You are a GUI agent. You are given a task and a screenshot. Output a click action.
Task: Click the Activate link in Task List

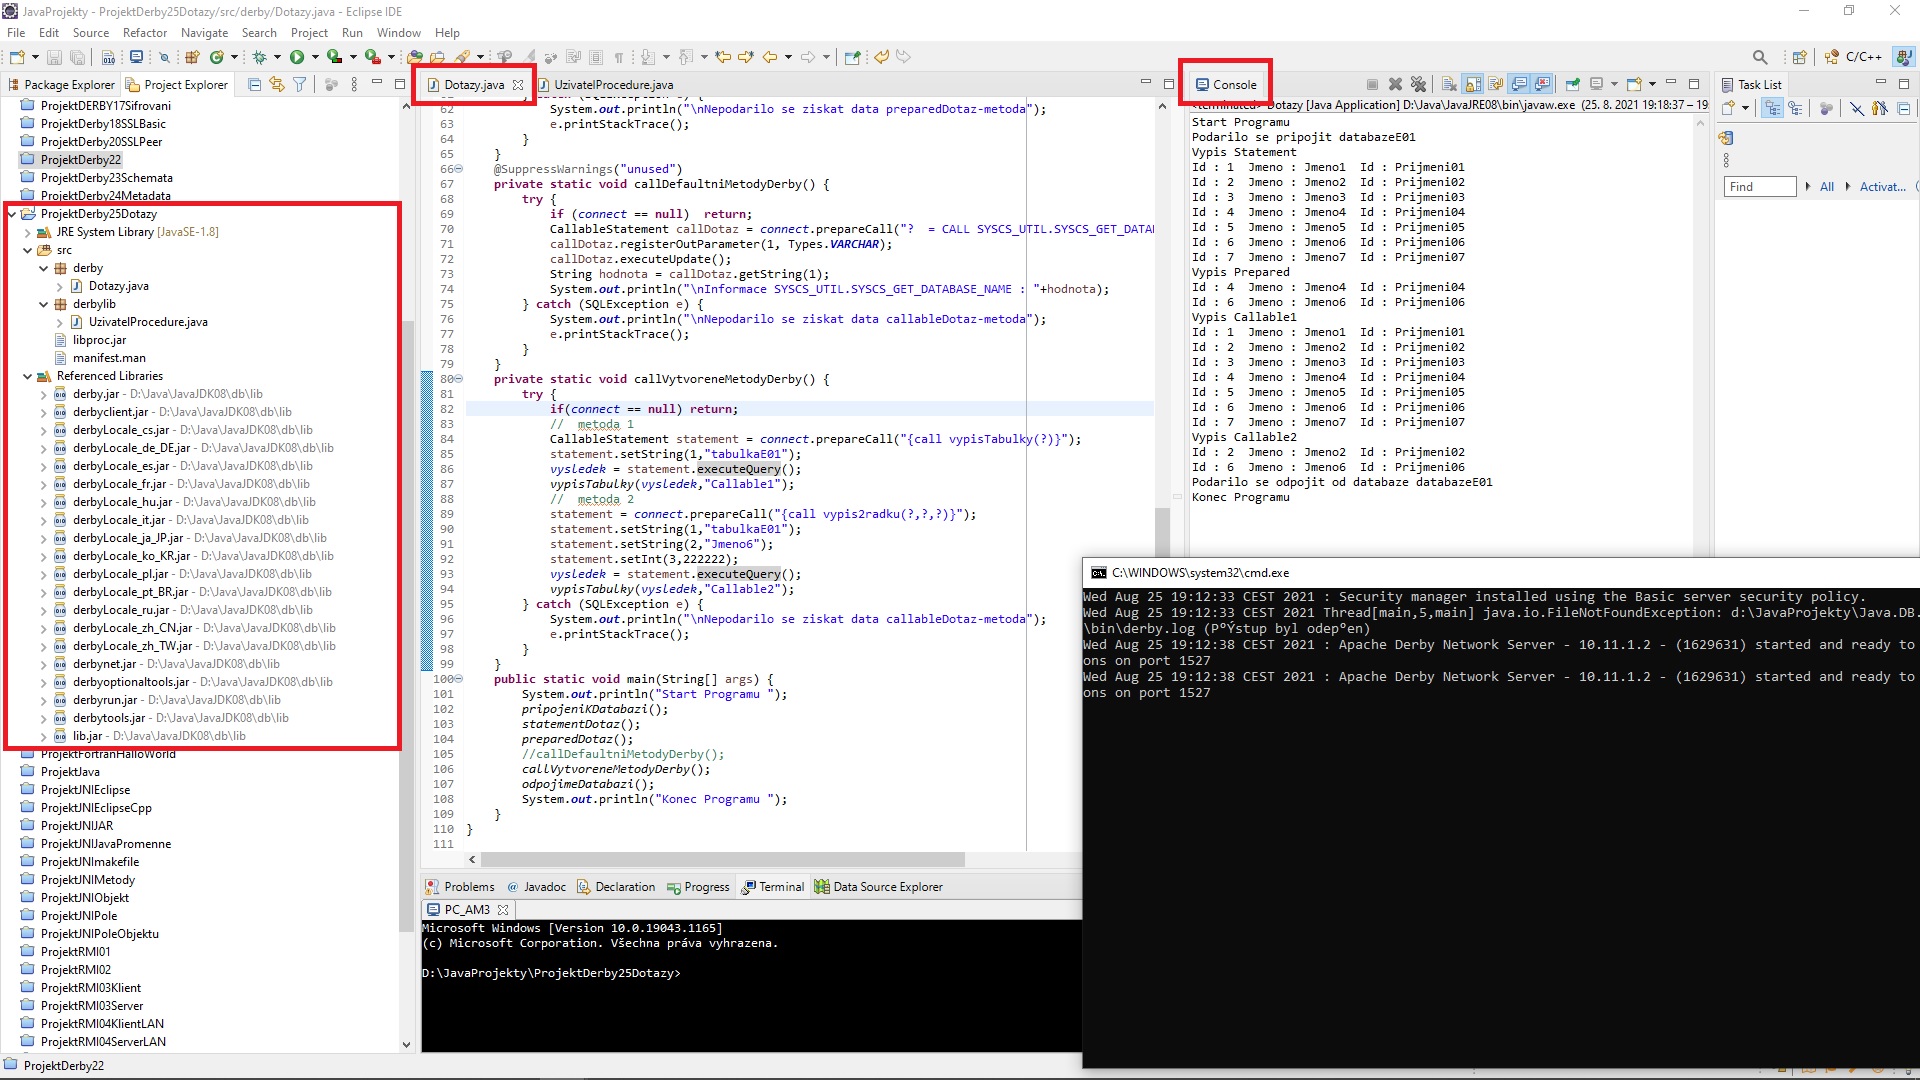pos(1883,187)
